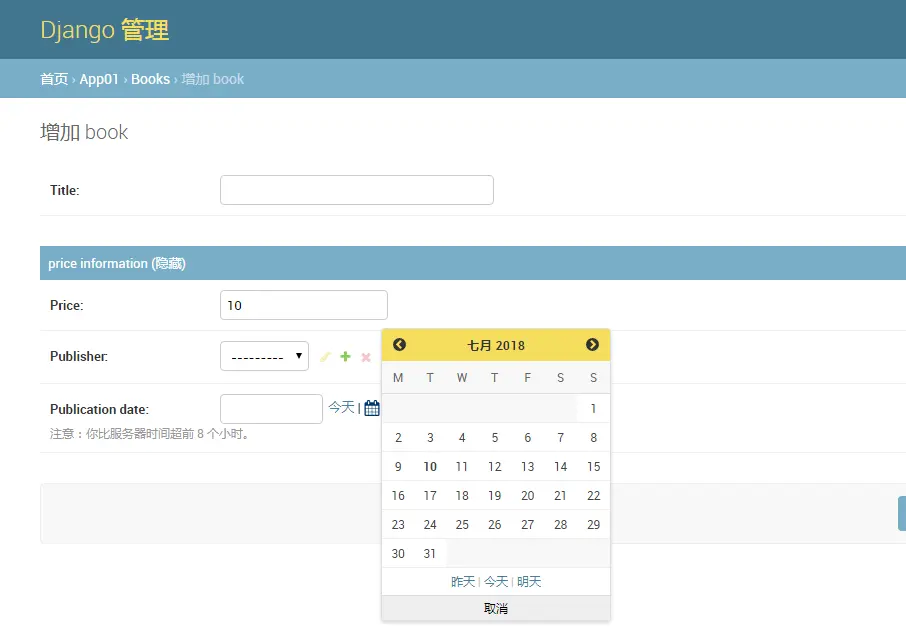The height and width of the screenshot is (639, 906).
Task: Select day 15 in calendar
Action: click(593, 466)
